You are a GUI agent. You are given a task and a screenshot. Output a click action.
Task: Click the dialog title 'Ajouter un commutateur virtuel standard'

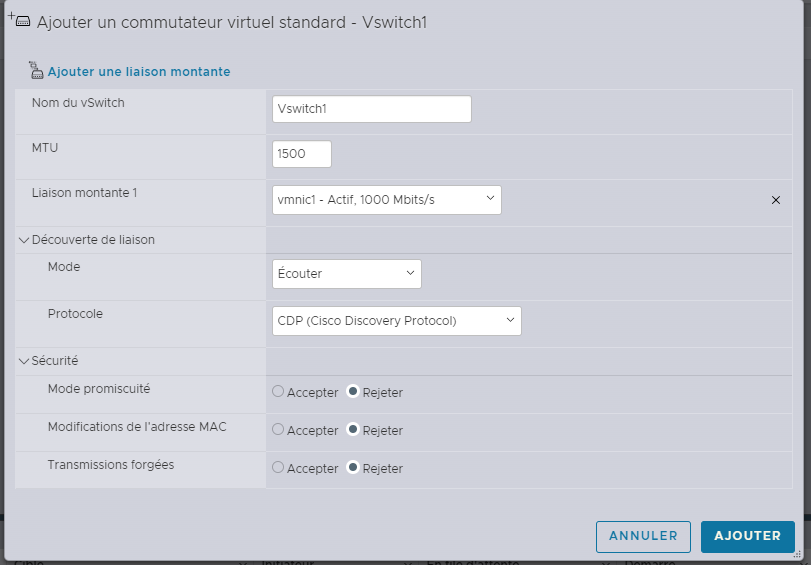[x=232, y=22]
